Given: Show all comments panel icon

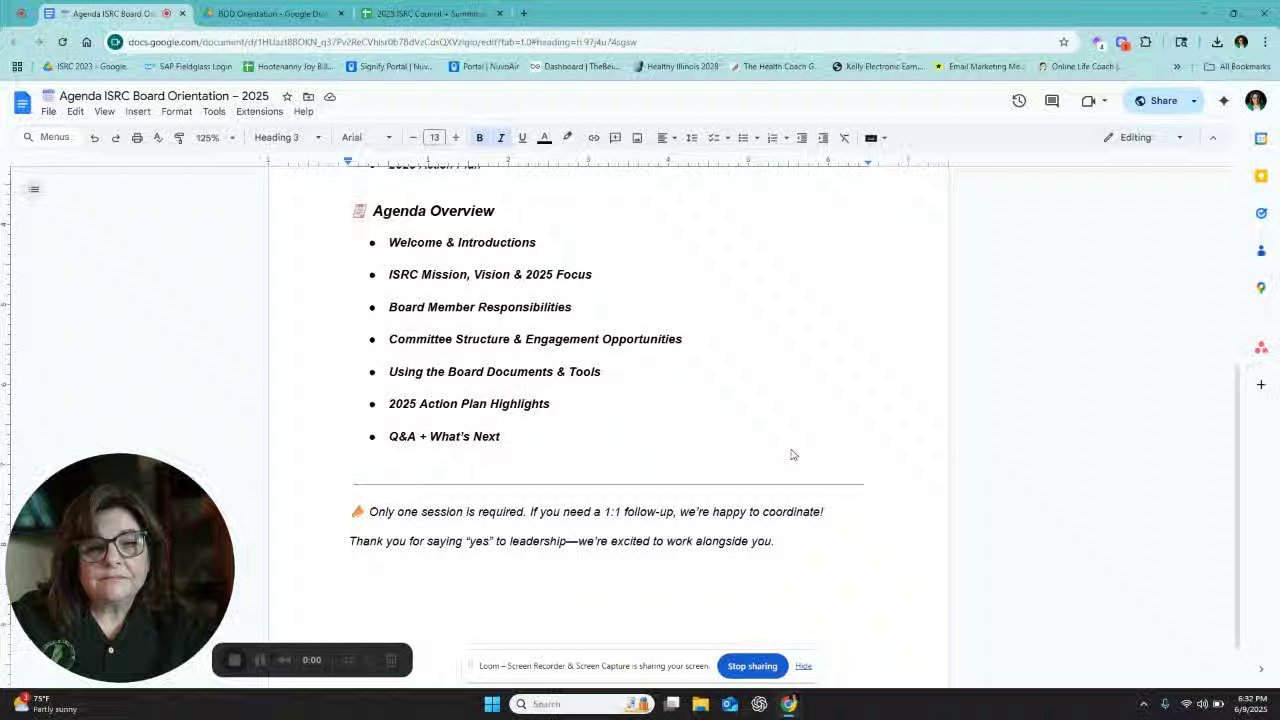Looking at the screenshot, I should pyautogui.click(x=1052, y=101).
